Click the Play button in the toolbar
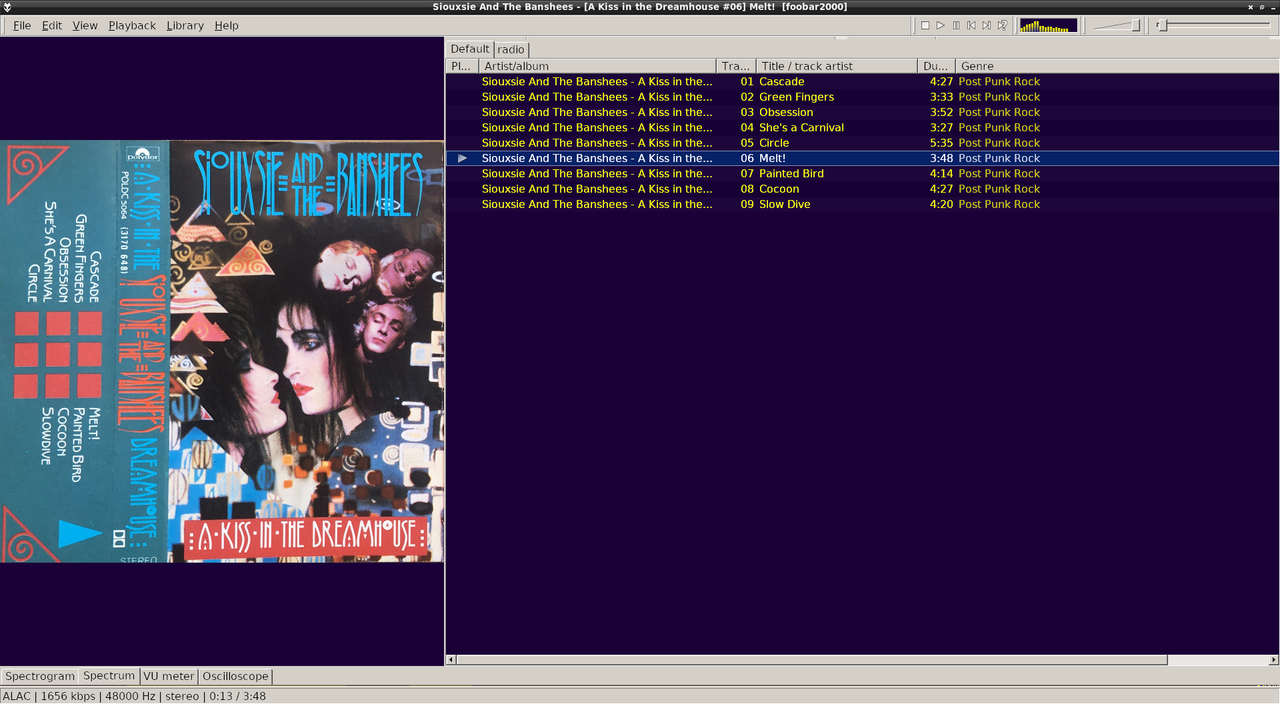The width and height of the screenshot is (1280, 704). 940,25
